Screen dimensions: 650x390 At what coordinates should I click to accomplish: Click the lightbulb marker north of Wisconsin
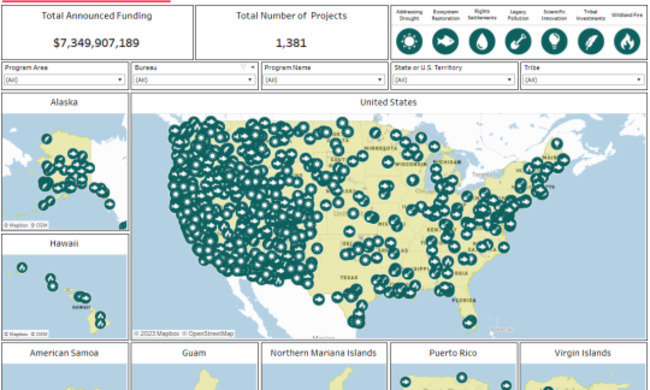tap(421, 137)
